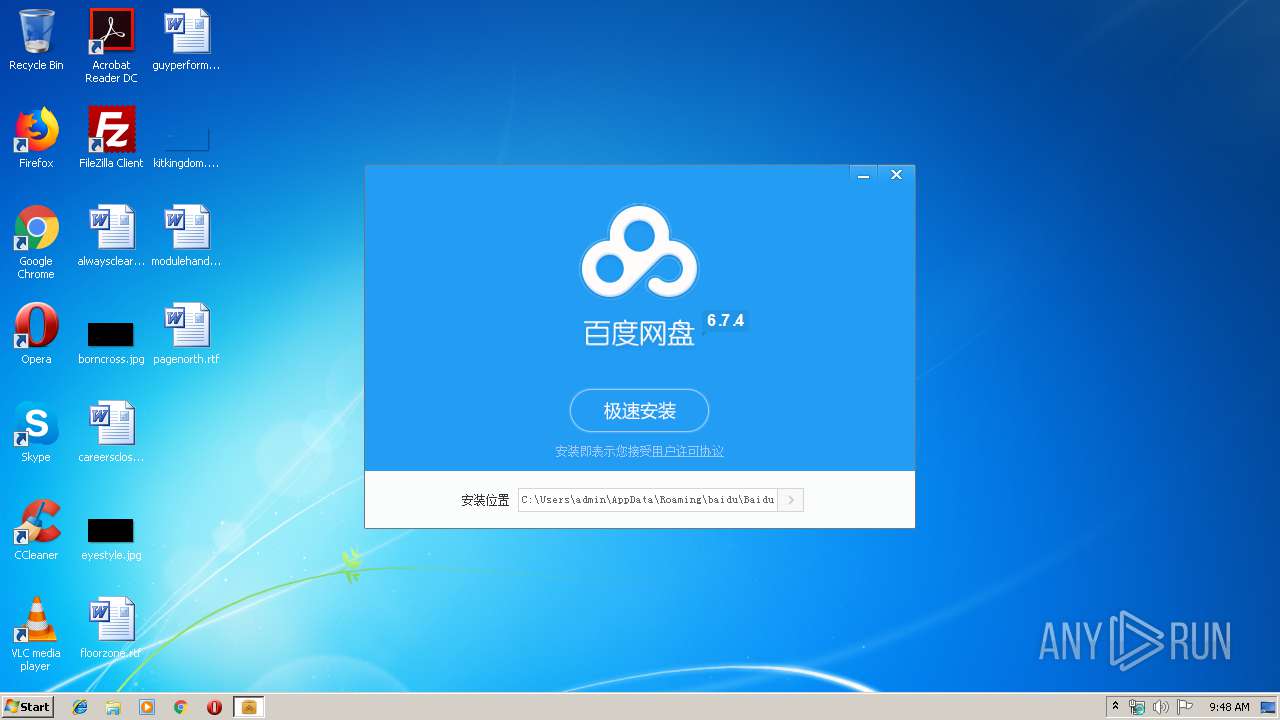Viewport: 1280px width, 720px height.
Task: Open the Recycle Bin desktop icon
Action: click(36, 40)
